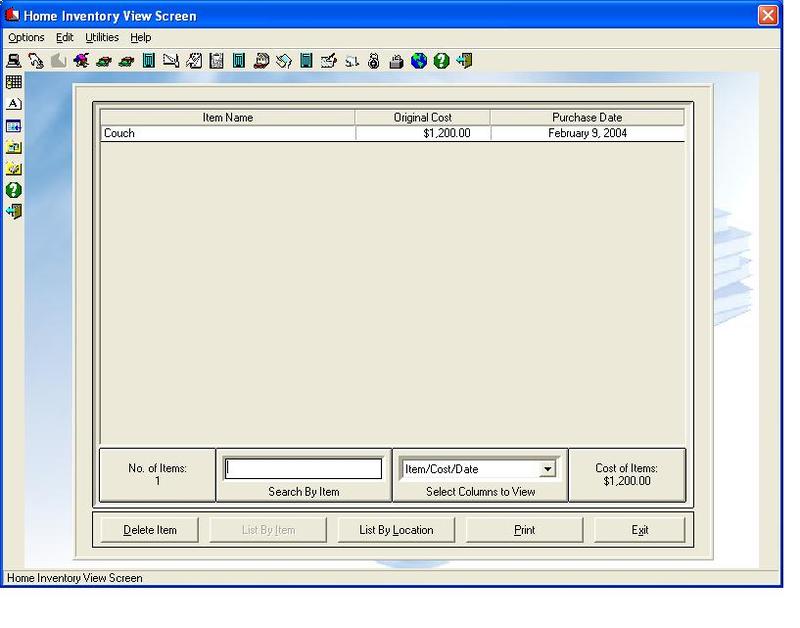Image resolution: width=800 pixels, height=628 pixels.
Task: Open the Help menu
Action: pos(140,37)
